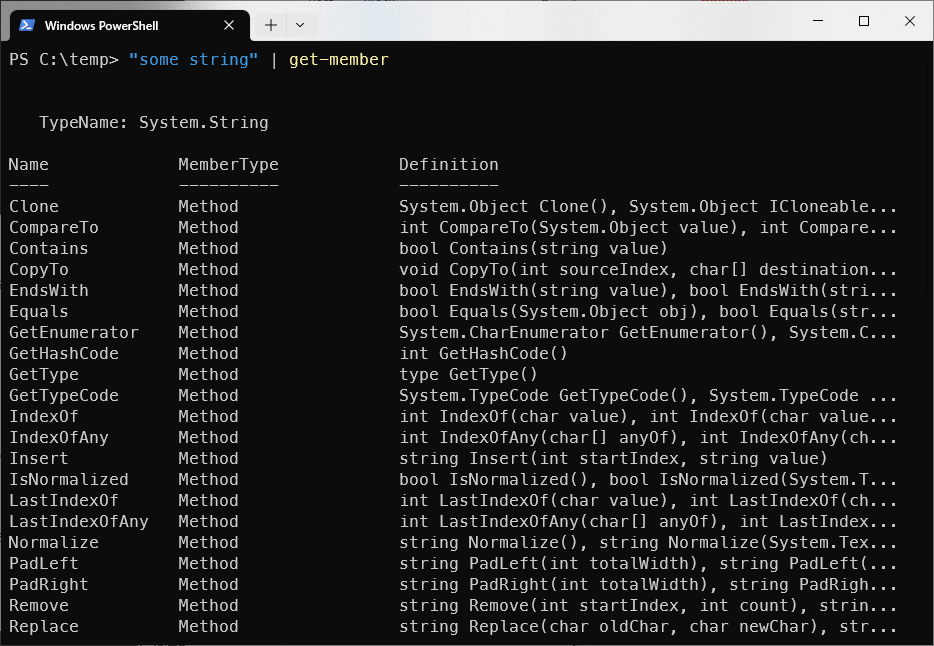Click the "int GetHashCode()" definition
The width and height of the screenshot is (934, 646).
483,354
